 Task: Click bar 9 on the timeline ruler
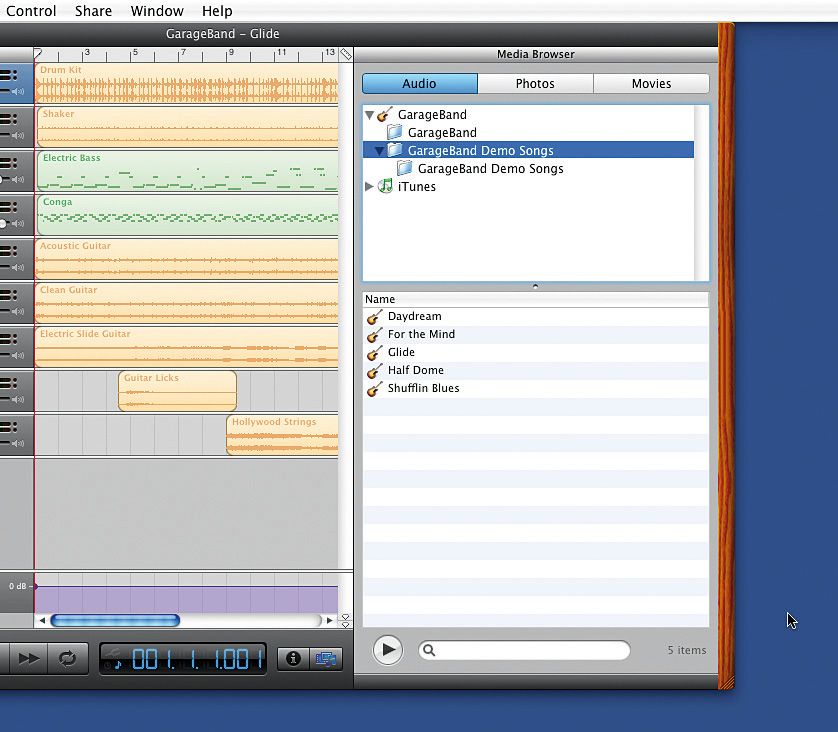pos(230,53)
